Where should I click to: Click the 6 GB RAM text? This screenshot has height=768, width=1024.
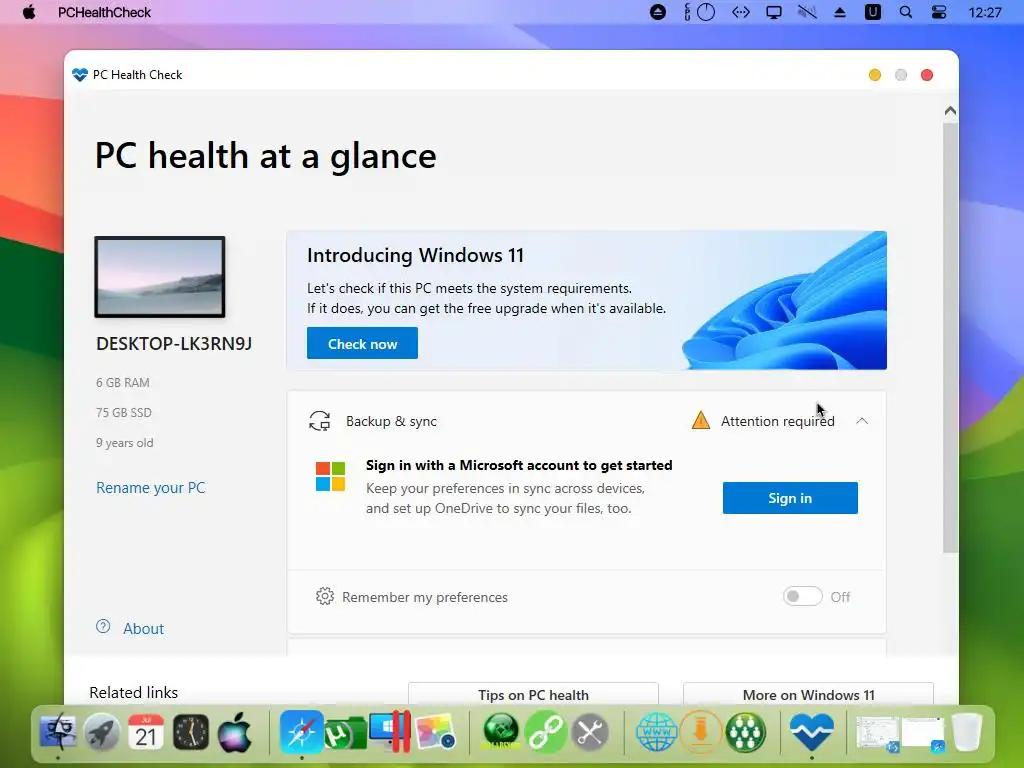[123, 383]
